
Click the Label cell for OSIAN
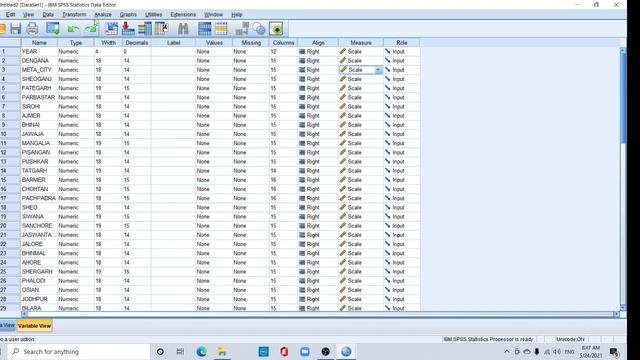(173, 290)
